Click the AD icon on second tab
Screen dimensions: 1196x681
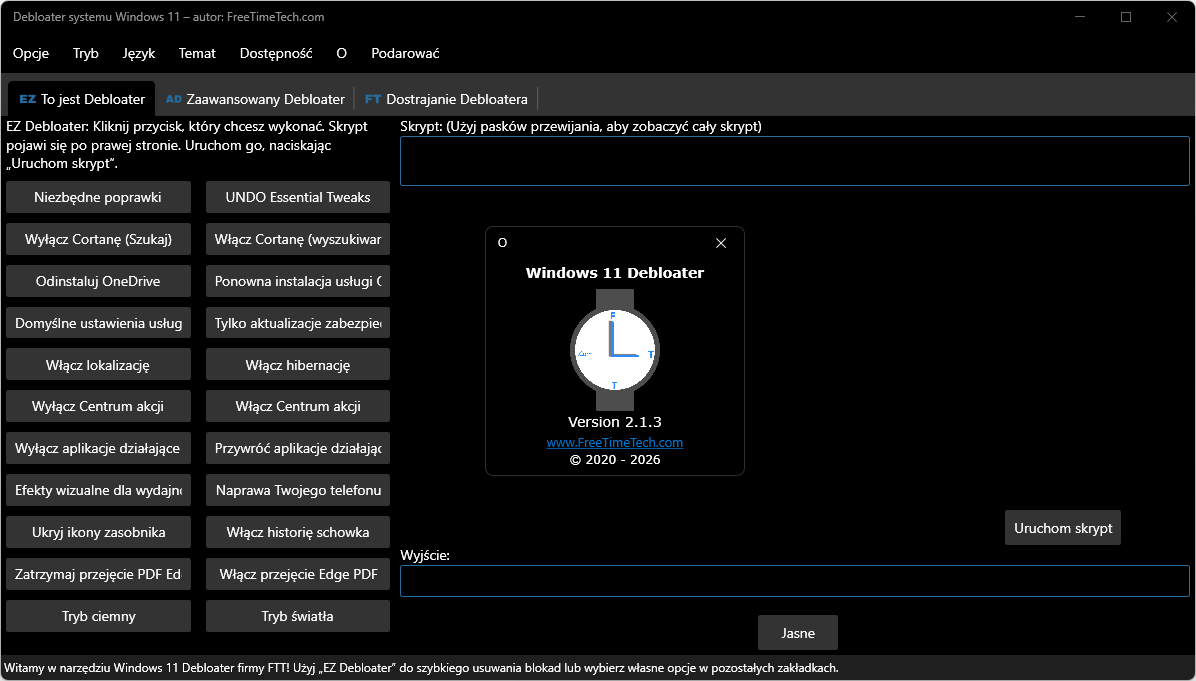(x=174, y=100)
